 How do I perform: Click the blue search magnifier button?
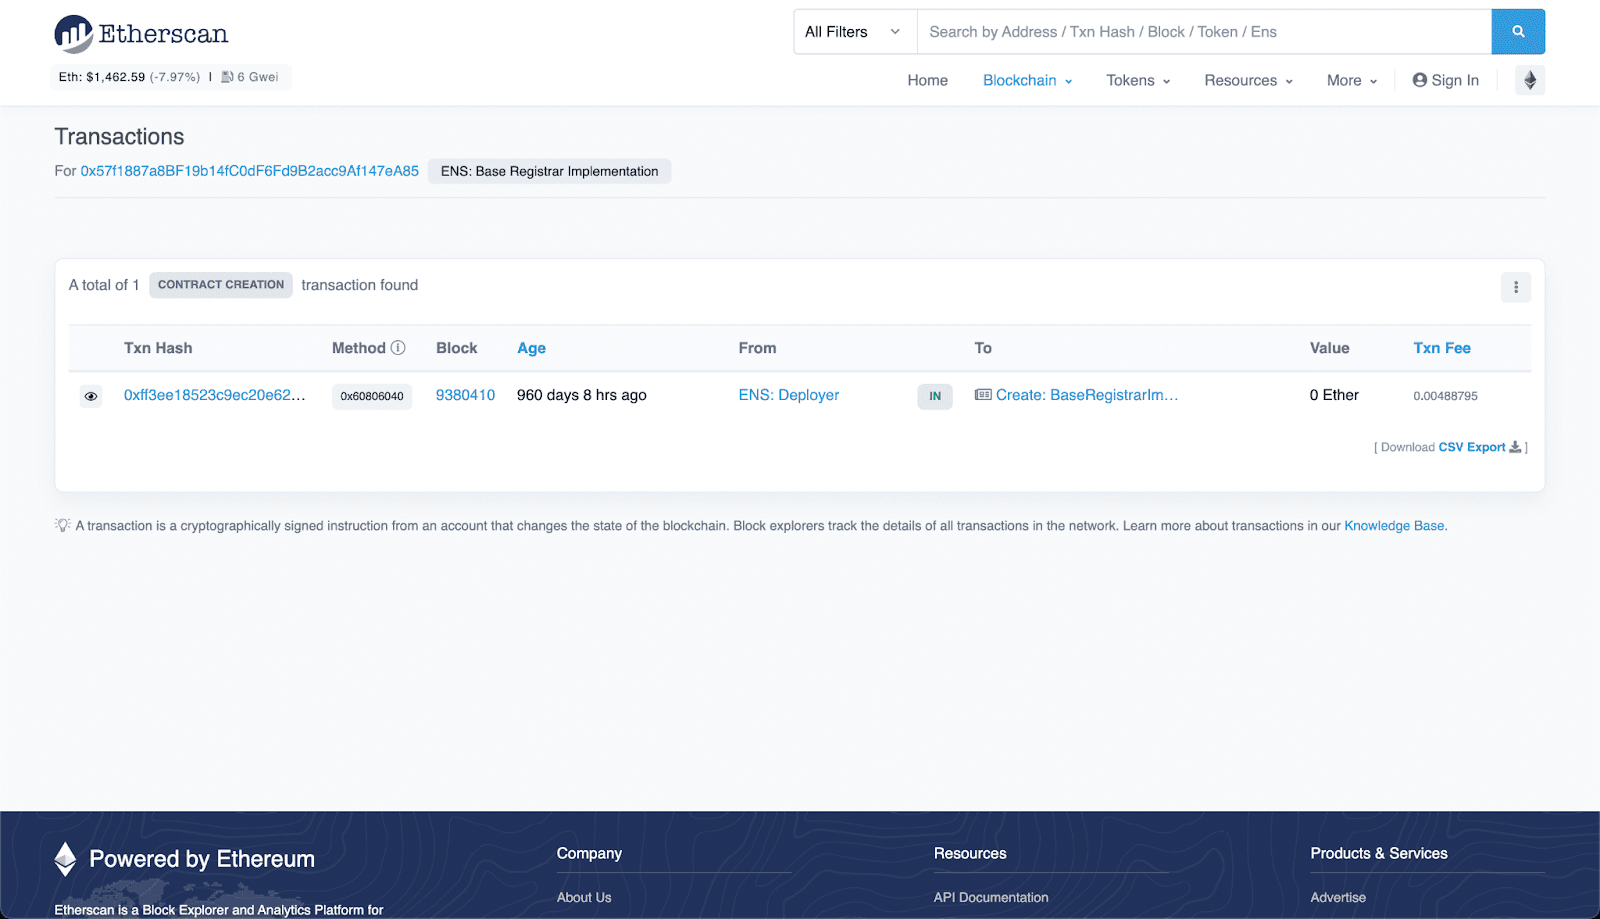(1518, 32)
